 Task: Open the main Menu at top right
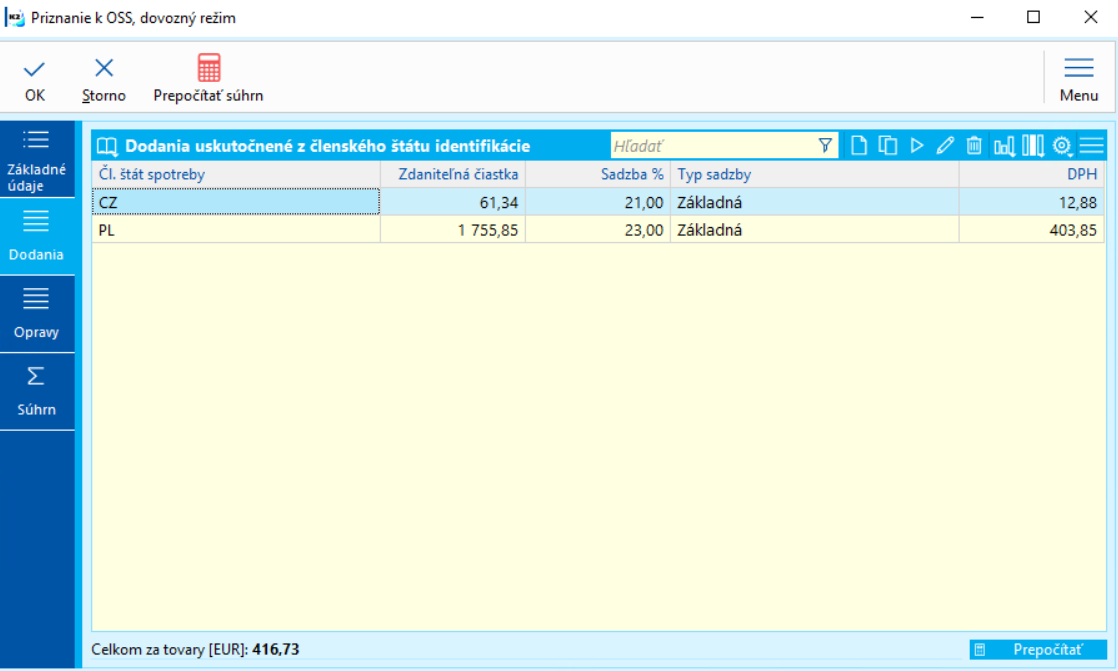(1078, 80)
